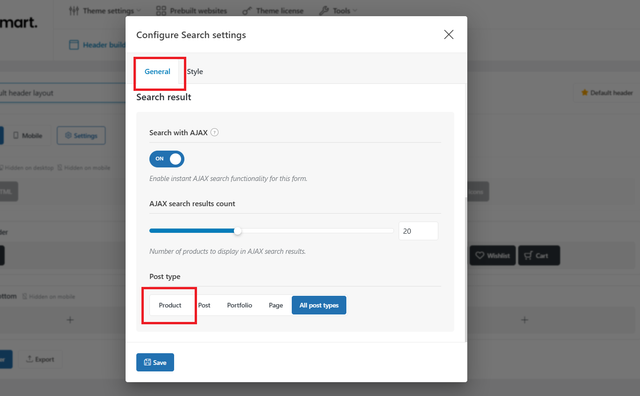Click the shopping cart icon

[529, 256]
